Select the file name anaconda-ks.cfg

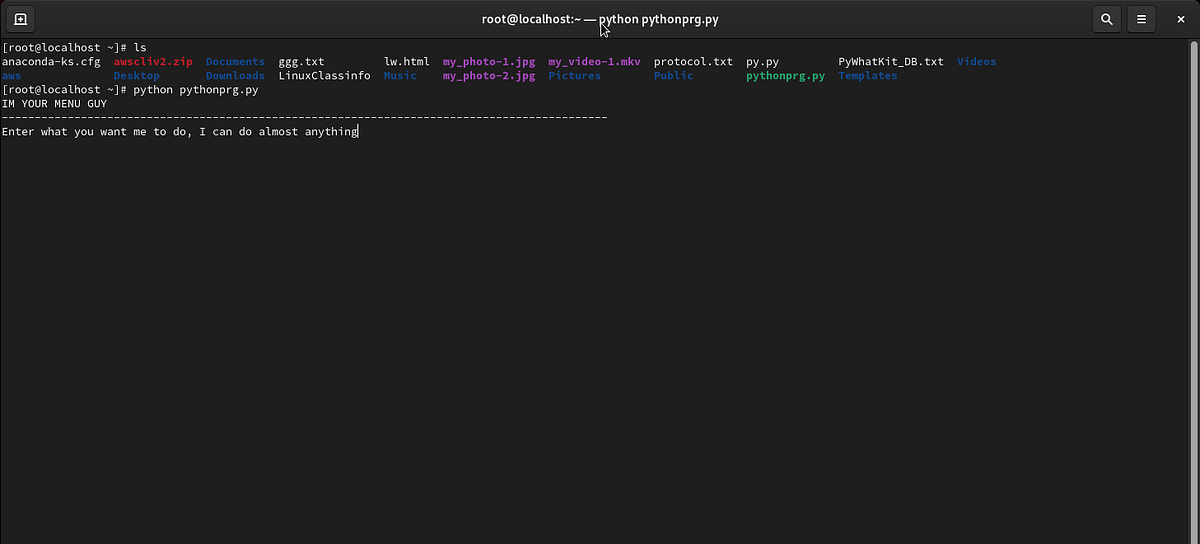[51, 62]
